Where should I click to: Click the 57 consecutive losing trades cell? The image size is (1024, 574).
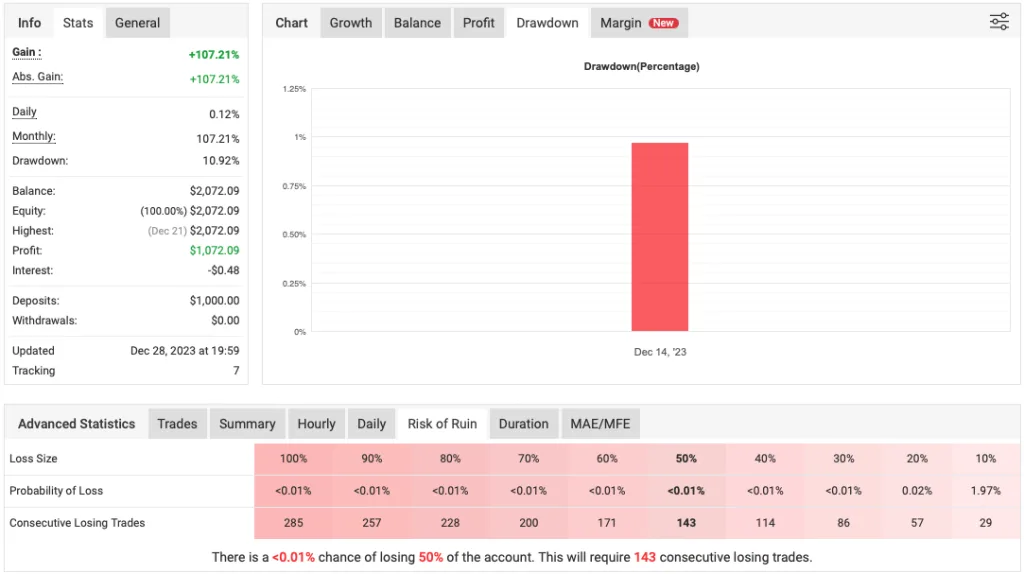pyautogui.click(x=917, y=523)
